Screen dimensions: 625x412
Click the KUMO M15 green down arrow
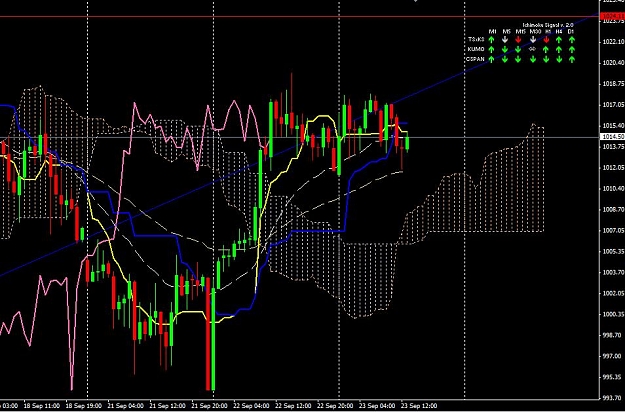pyautogui.click(x=518, y=49)
